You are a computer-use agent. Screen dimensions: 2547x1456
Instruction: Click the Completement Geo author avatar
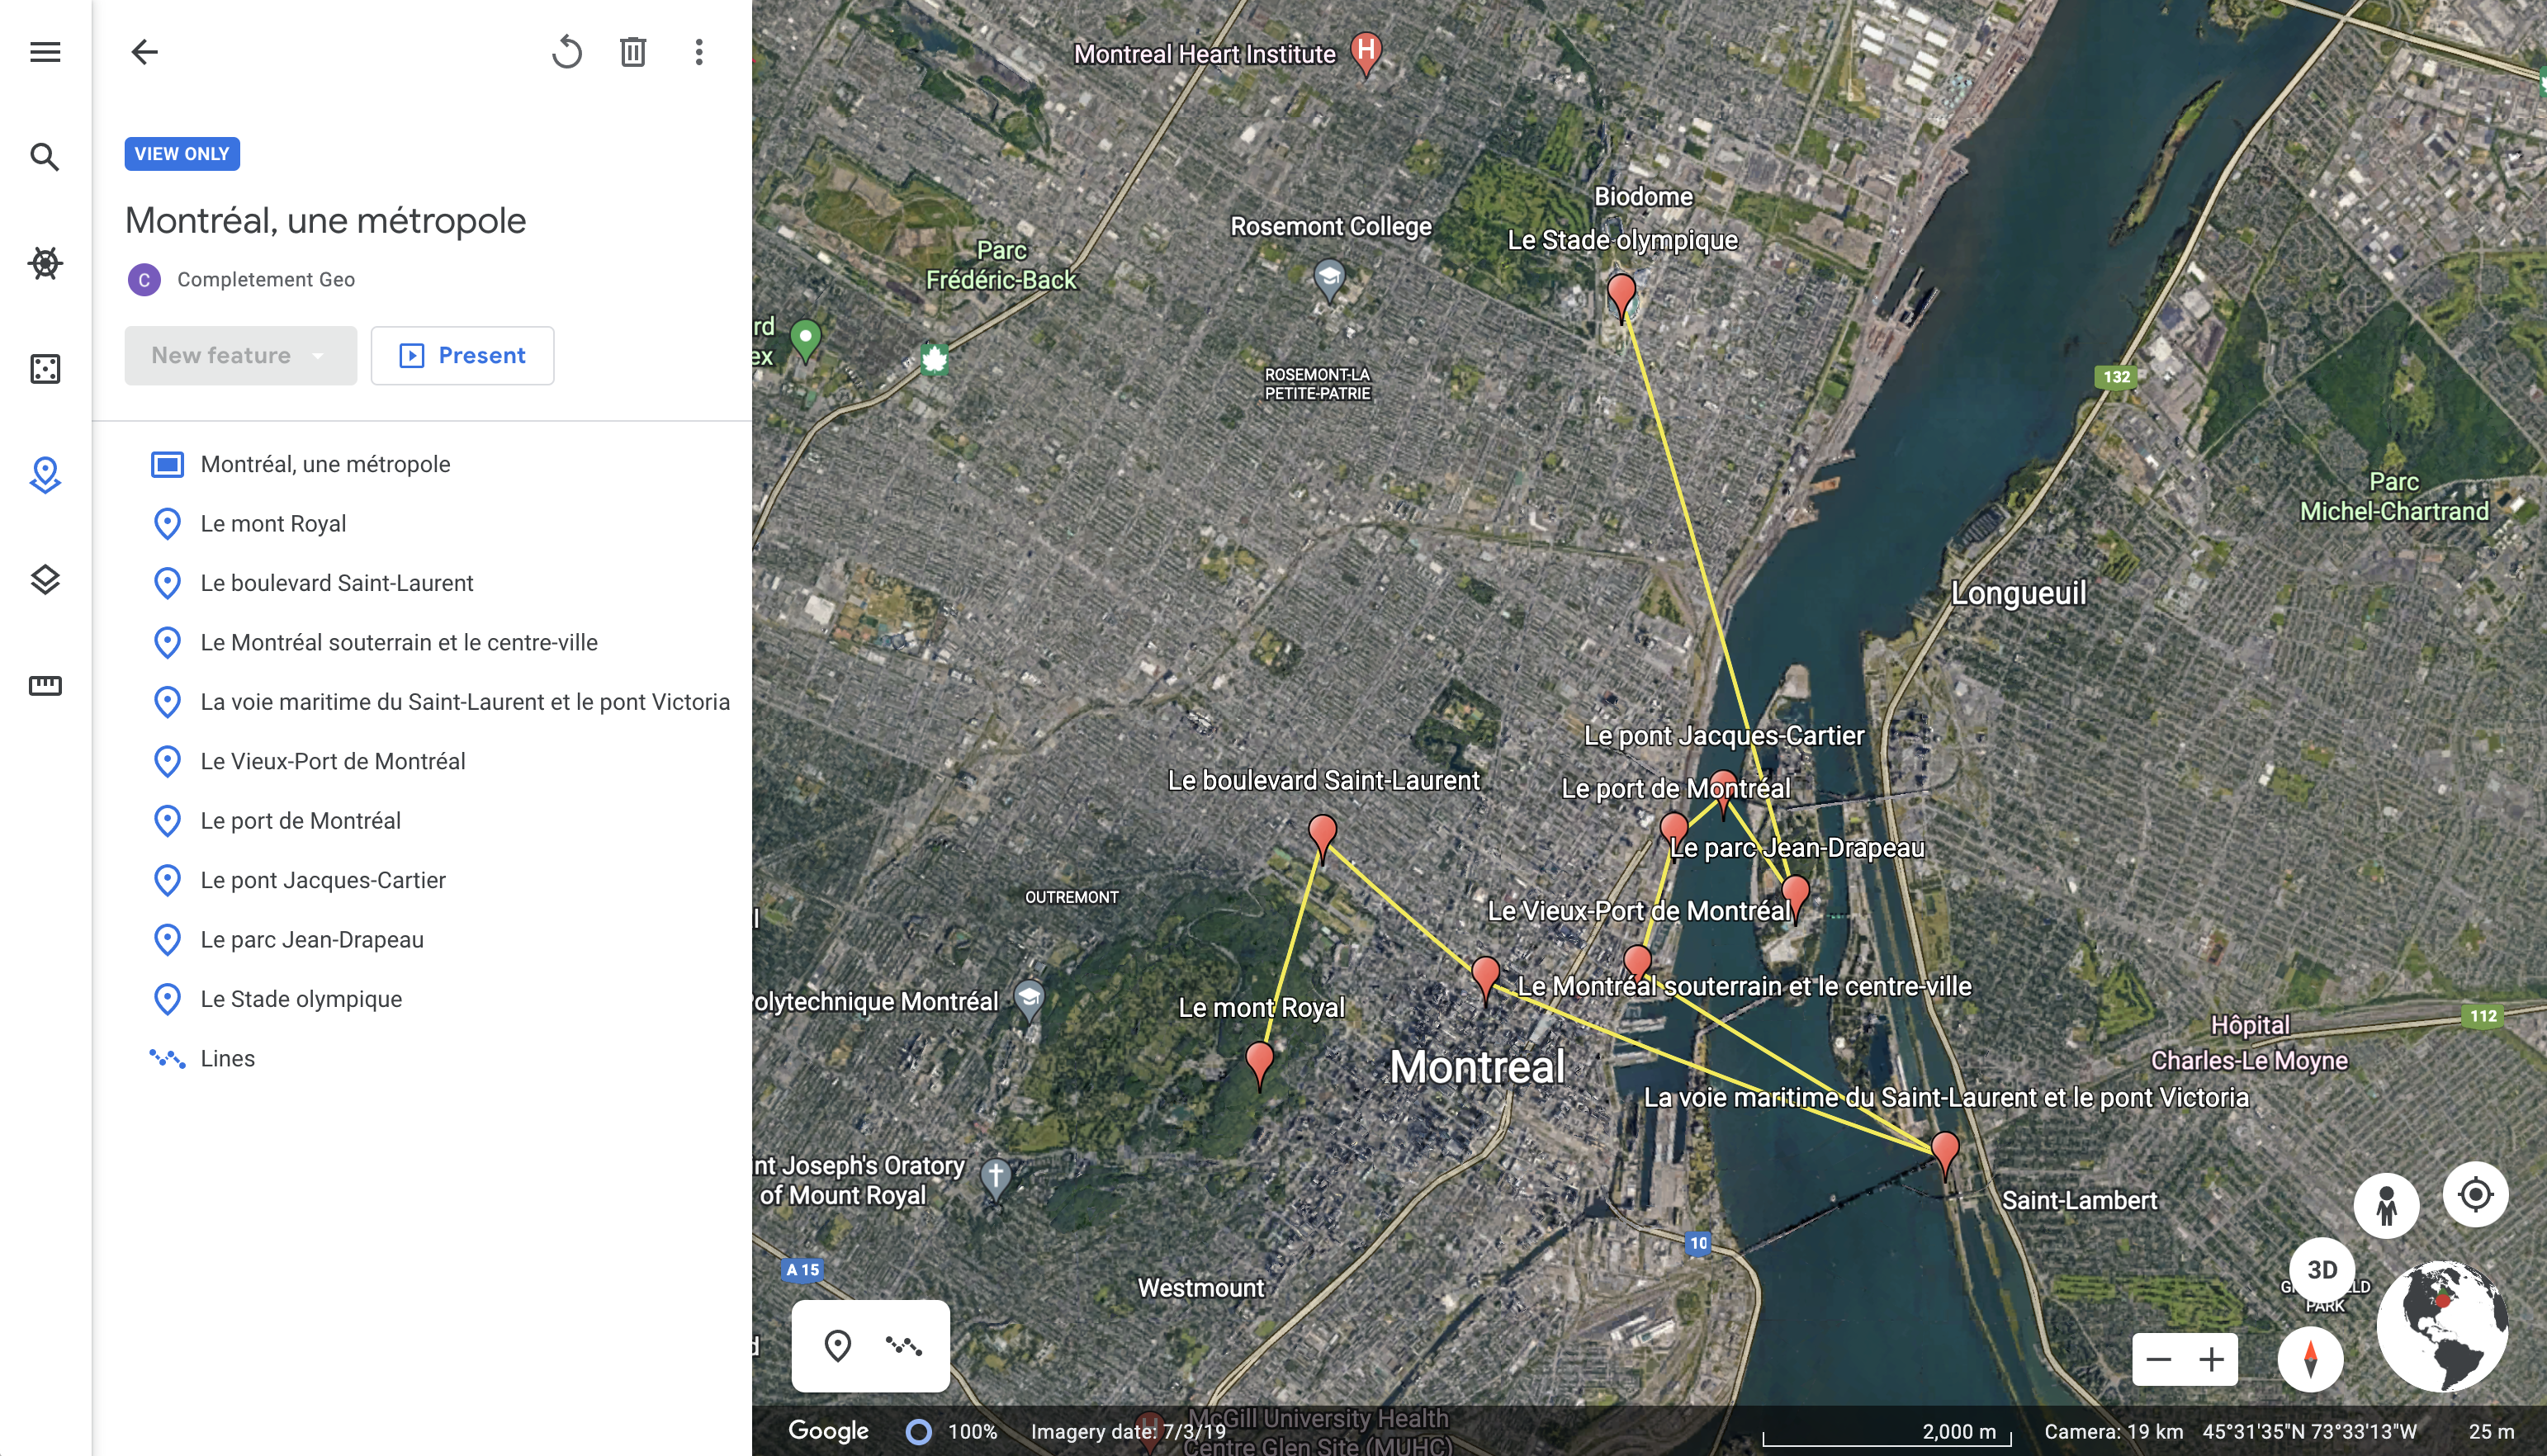(144, 280)
